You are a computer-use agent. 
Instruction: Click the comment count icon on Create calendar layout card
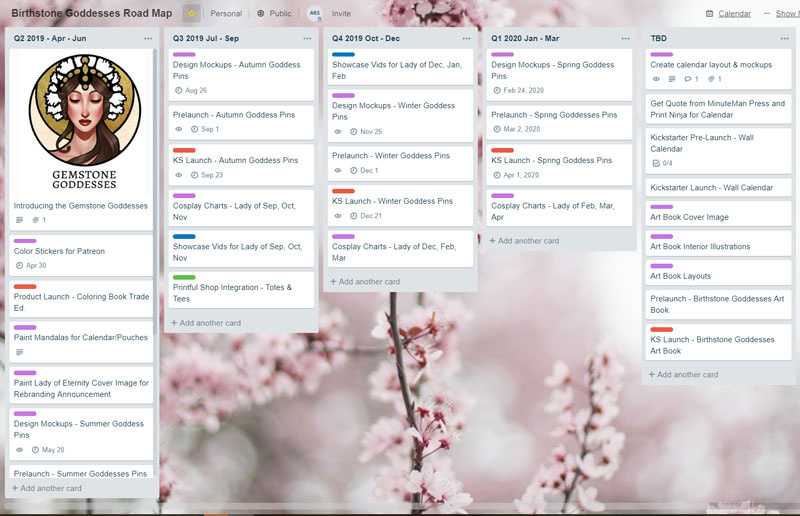pyautogui.click(x=690, y=79)
